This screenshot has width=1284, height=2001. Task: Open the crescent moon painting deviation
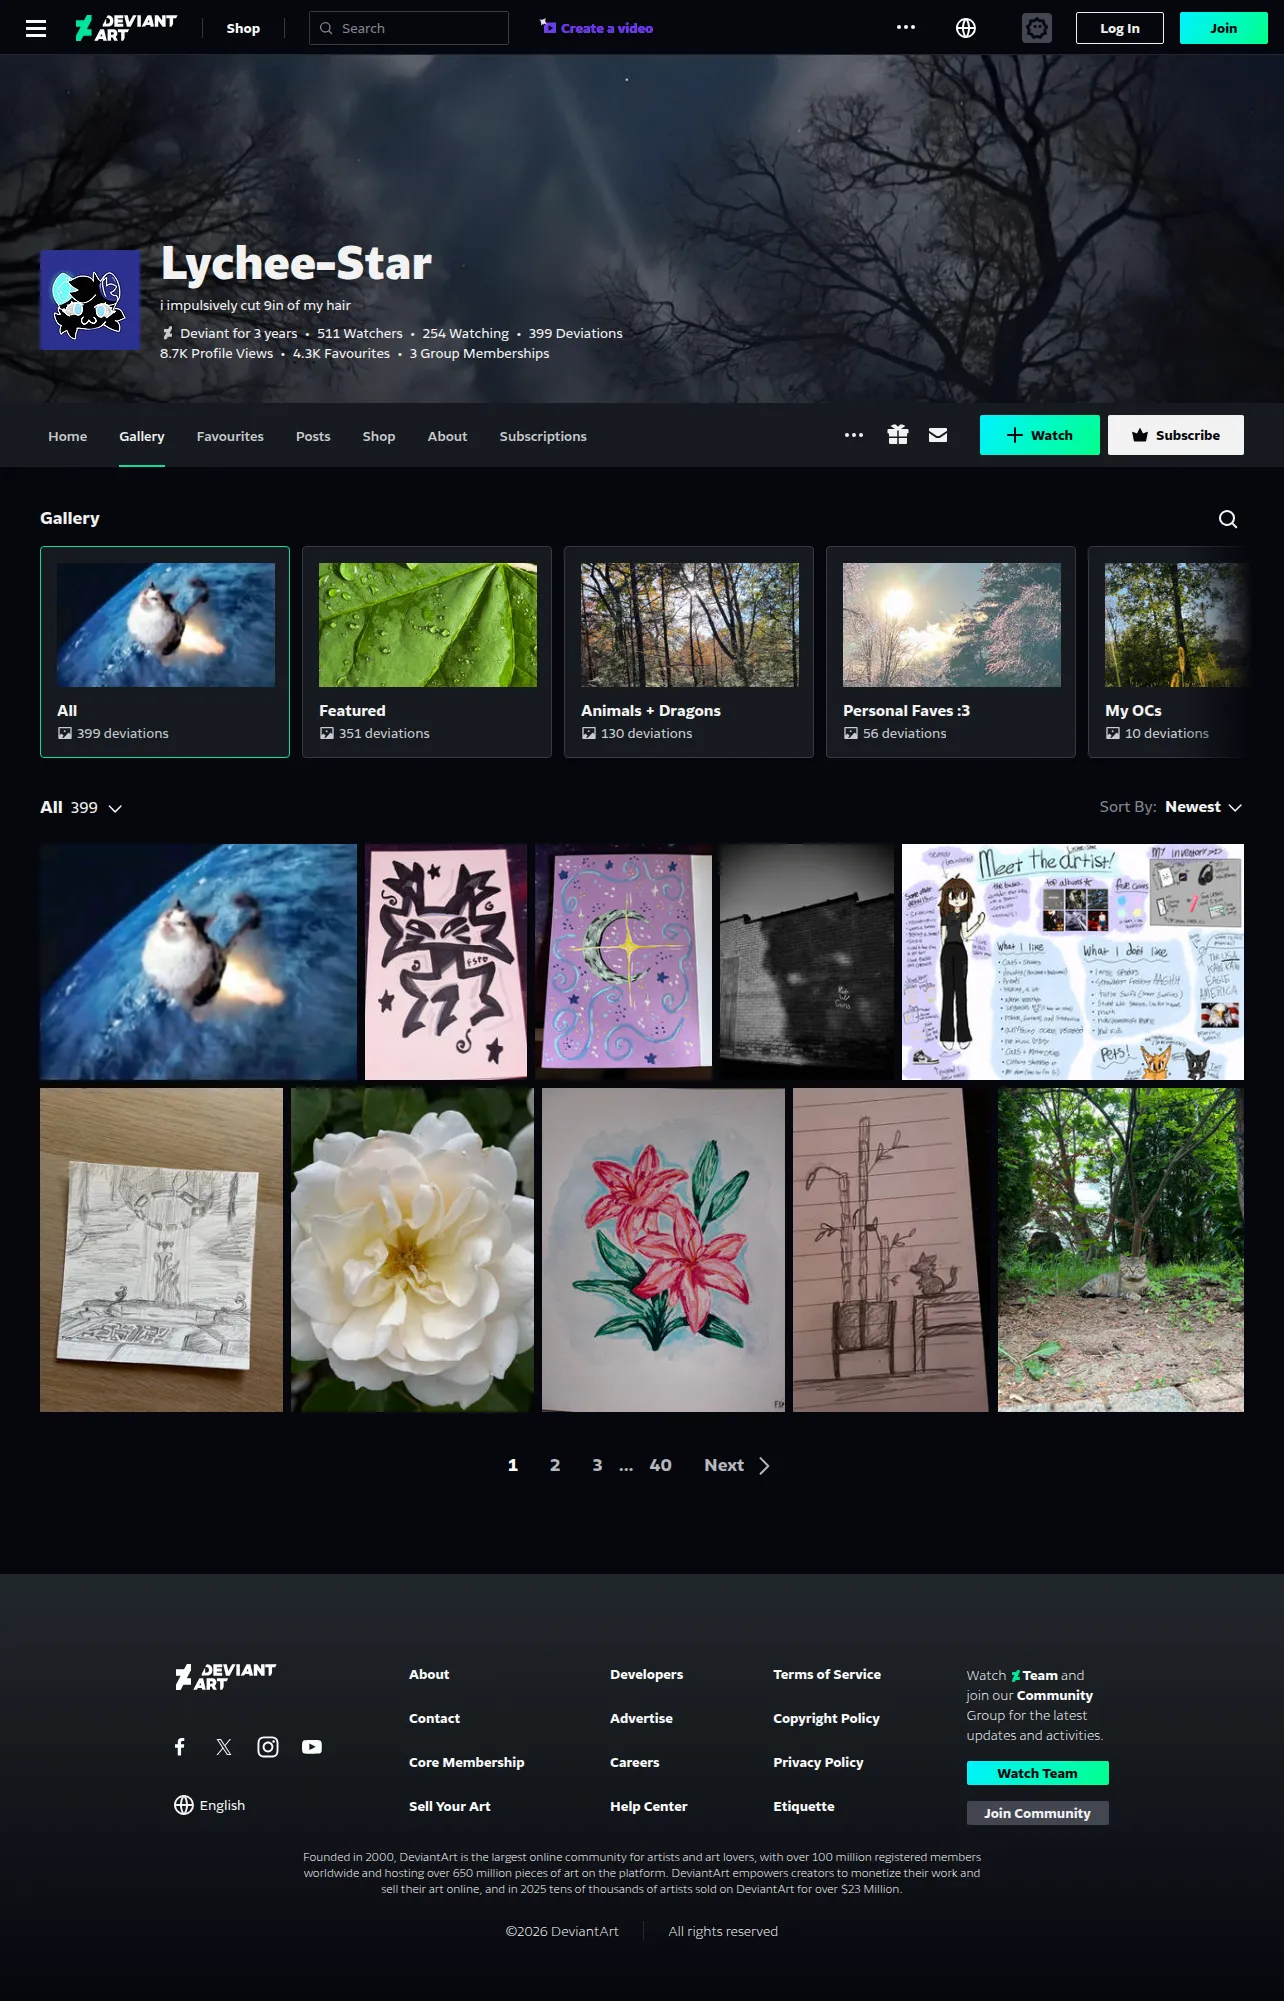(x=624, y=962)
